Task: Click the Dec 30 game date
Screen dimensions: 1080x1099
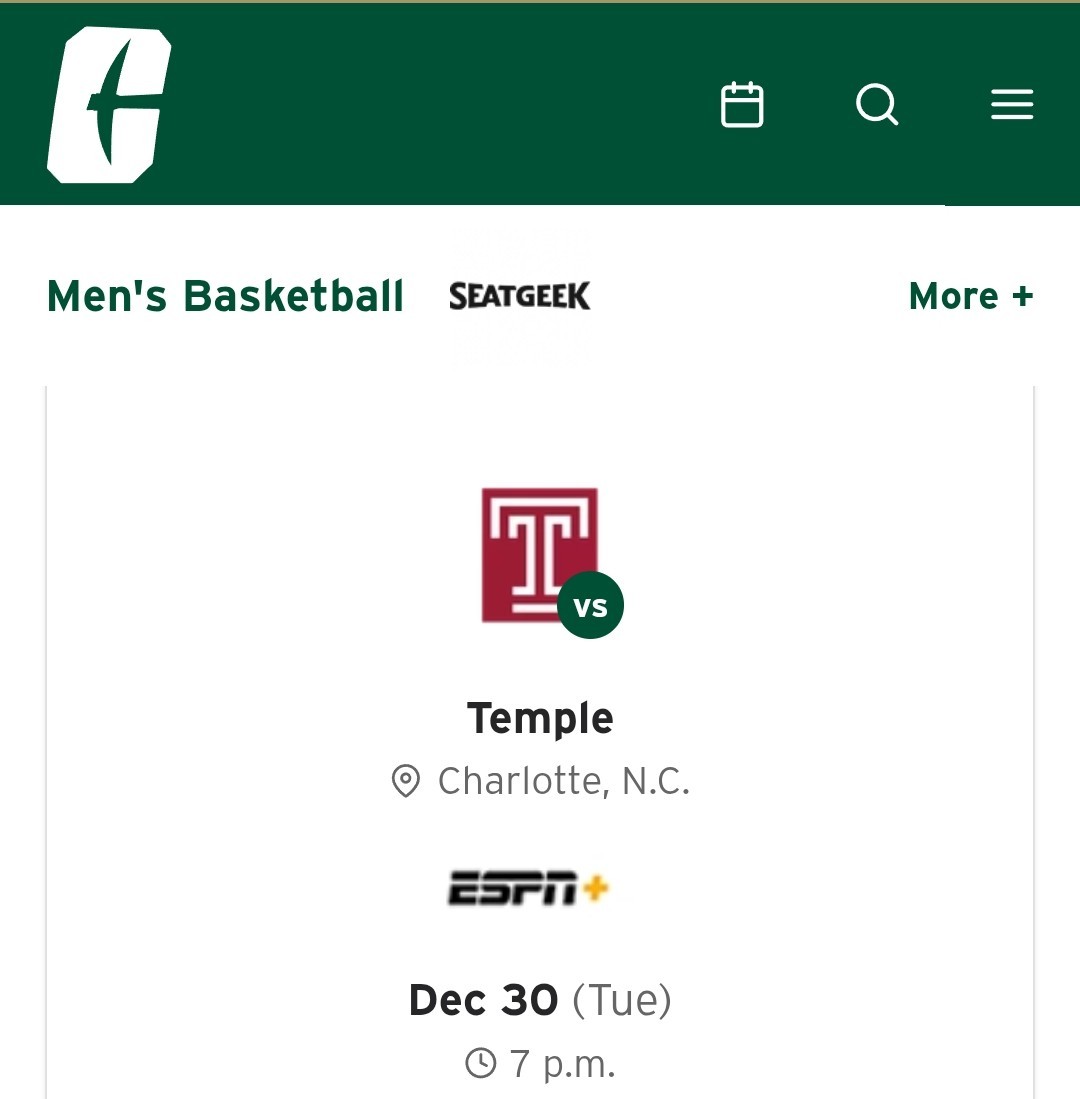Action: tap(483, 1000)
